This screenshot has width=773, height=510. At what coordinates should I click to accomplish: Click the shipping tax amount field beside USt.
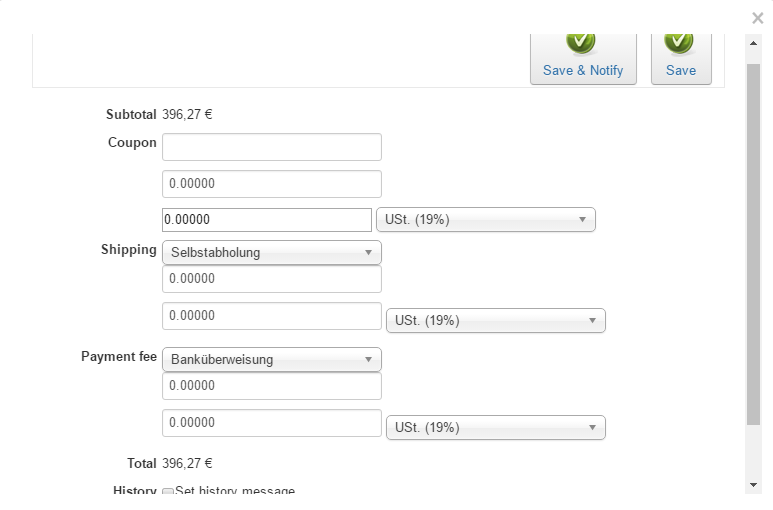pos(271,316)
